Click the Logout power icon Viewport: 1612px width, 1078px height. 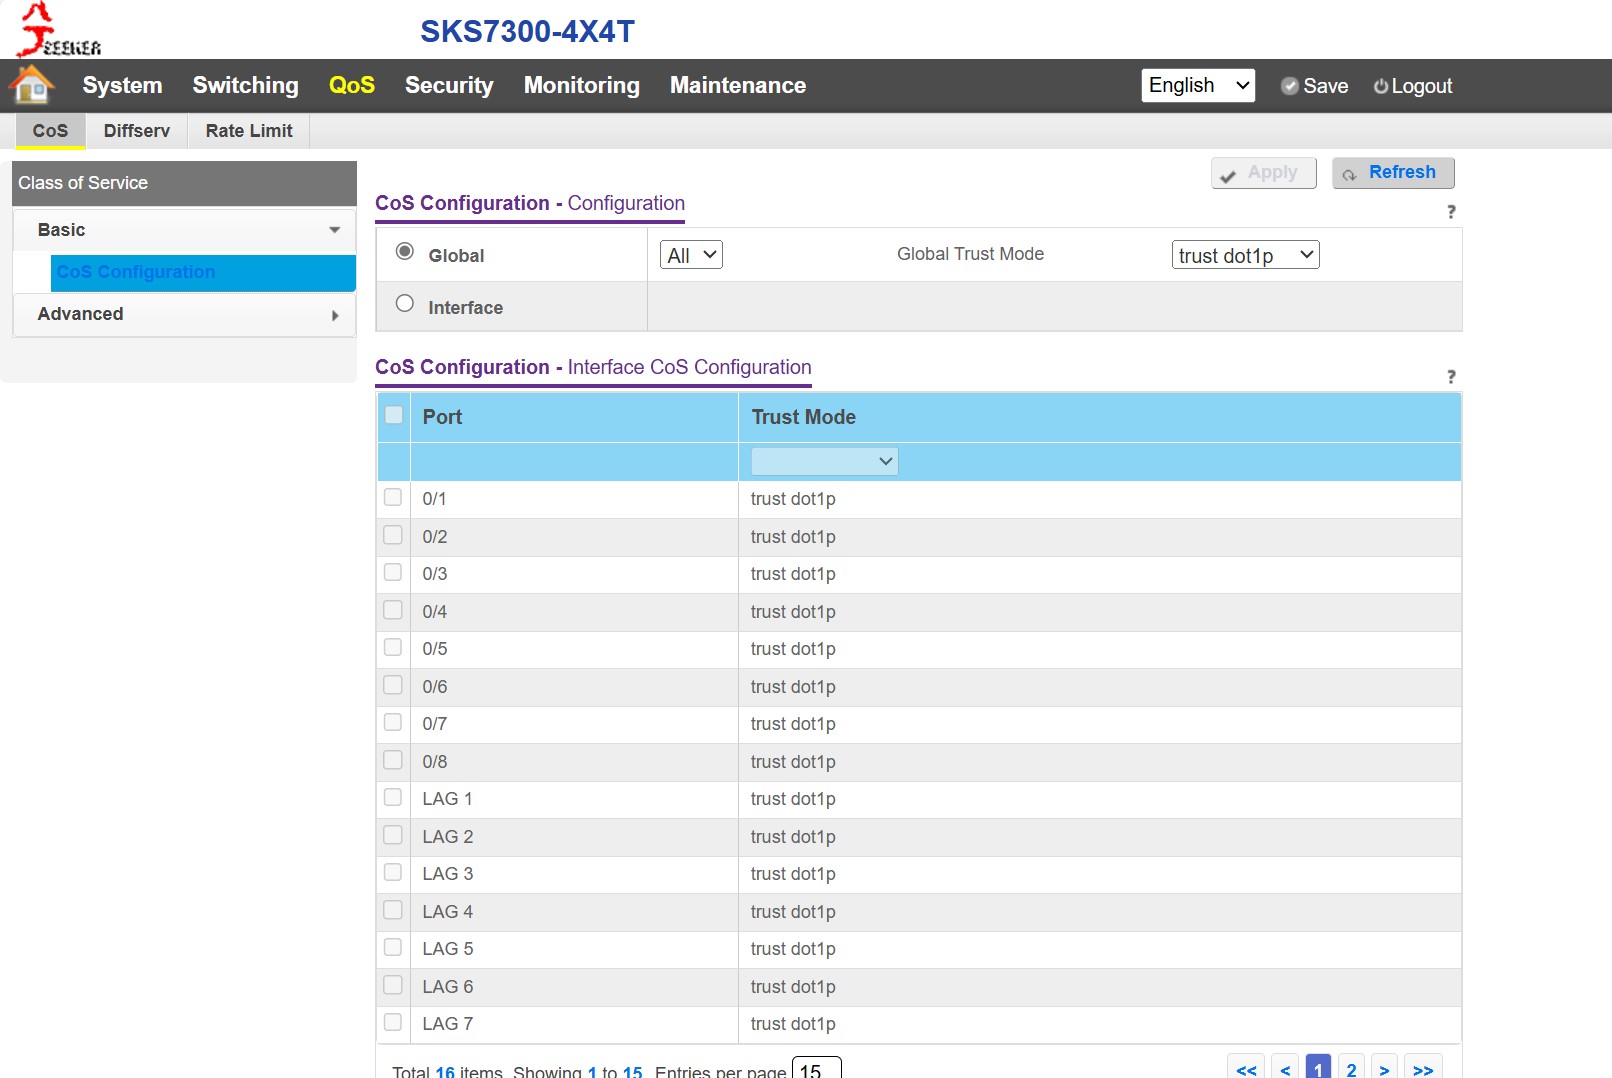pyautogui.click(x=1381, y=86)
